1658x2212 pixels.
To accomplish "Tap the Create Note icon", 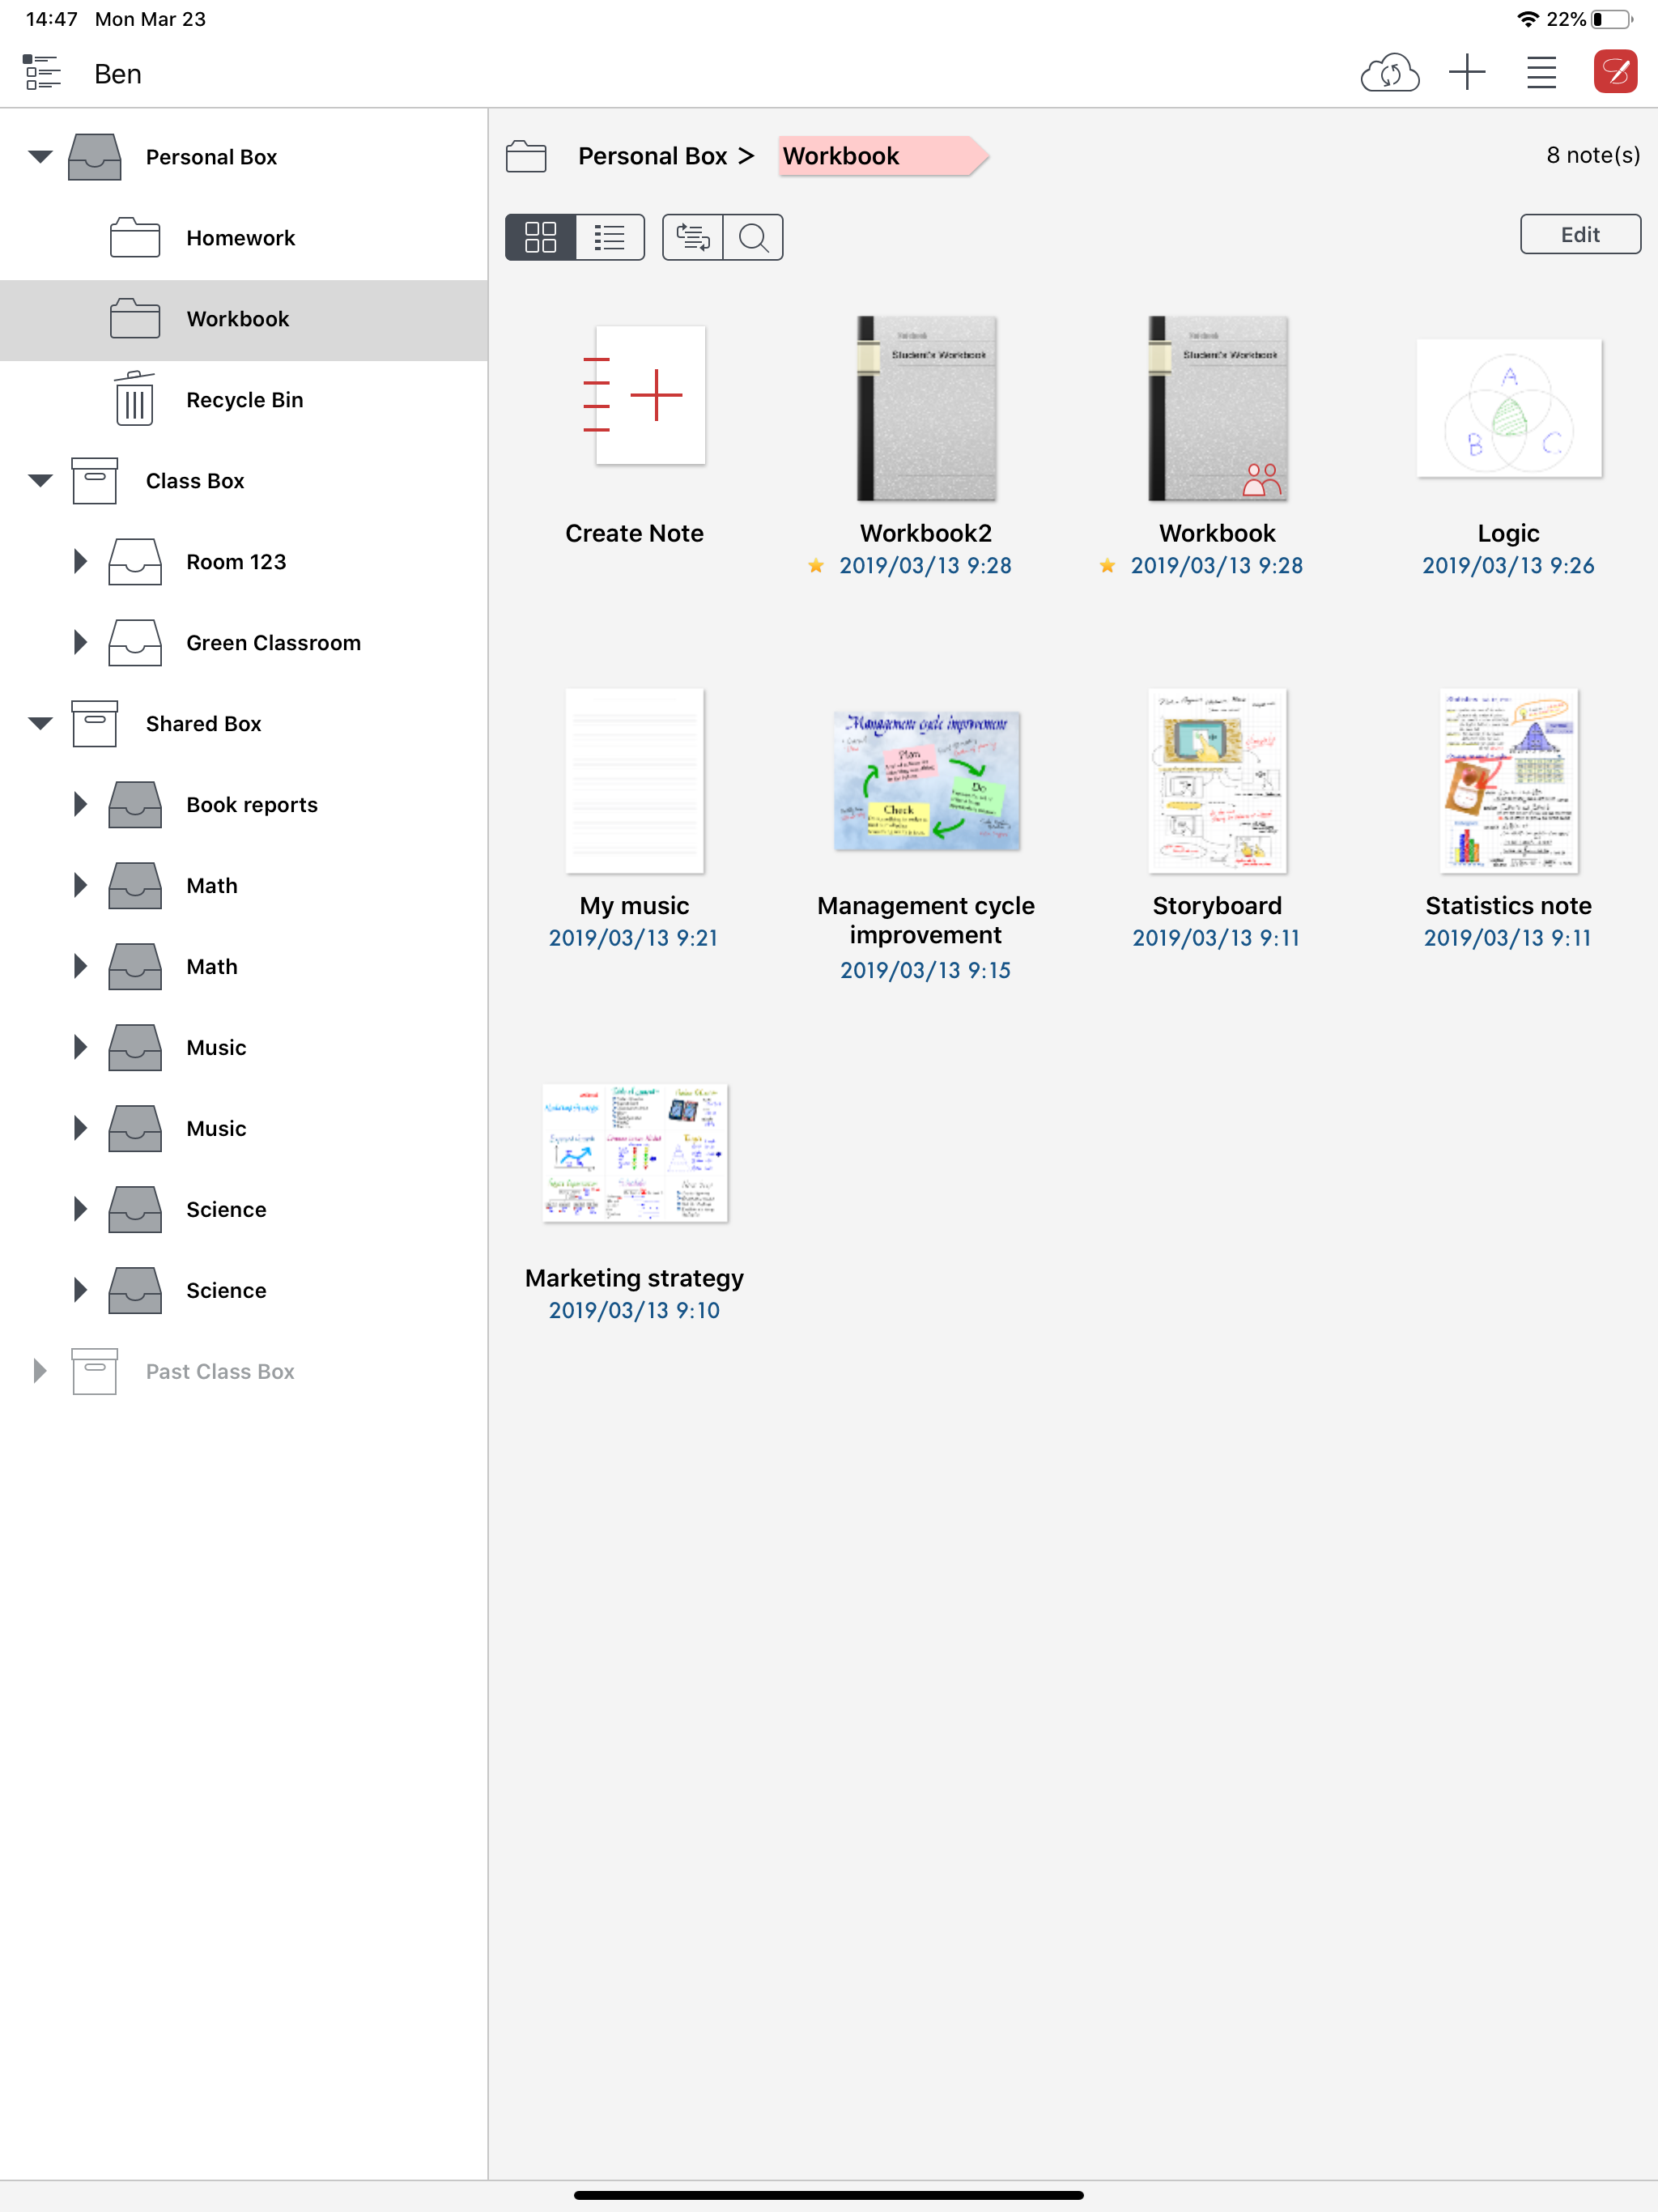I will click(x=650, y=396).
